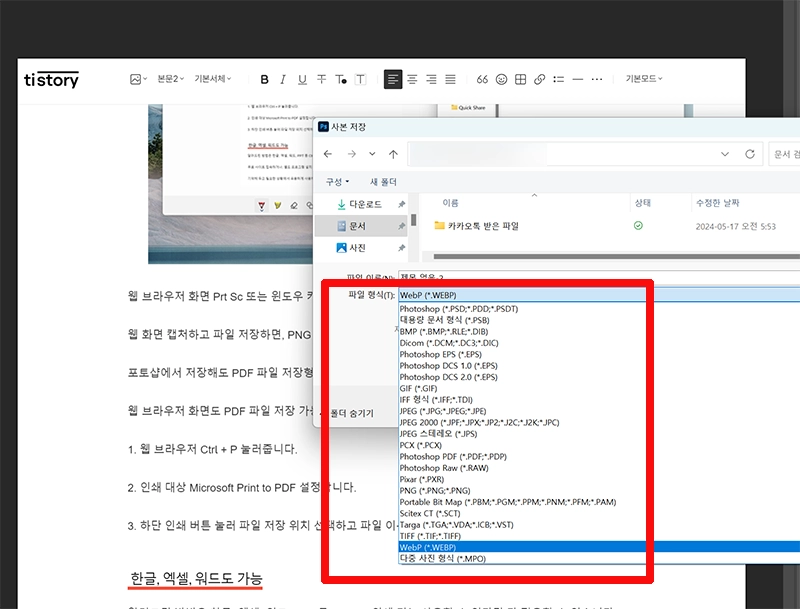Insert a table
Viewport: 800px width, 609px height.
tap(520, 79)
